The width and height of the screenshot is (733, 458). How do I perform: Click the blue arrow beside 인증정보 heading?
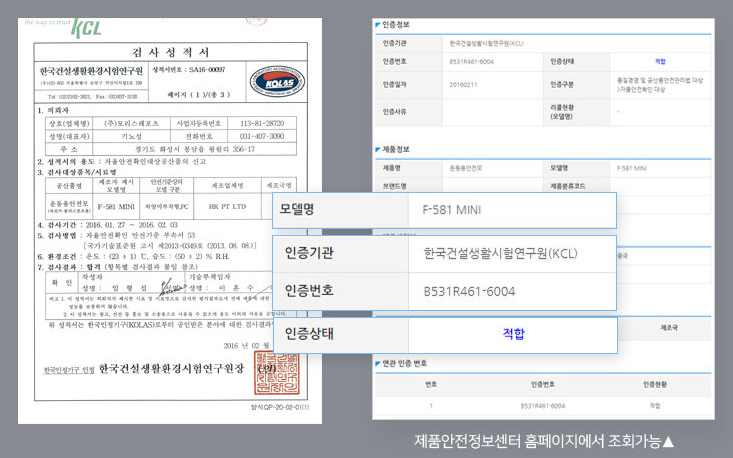378,25
